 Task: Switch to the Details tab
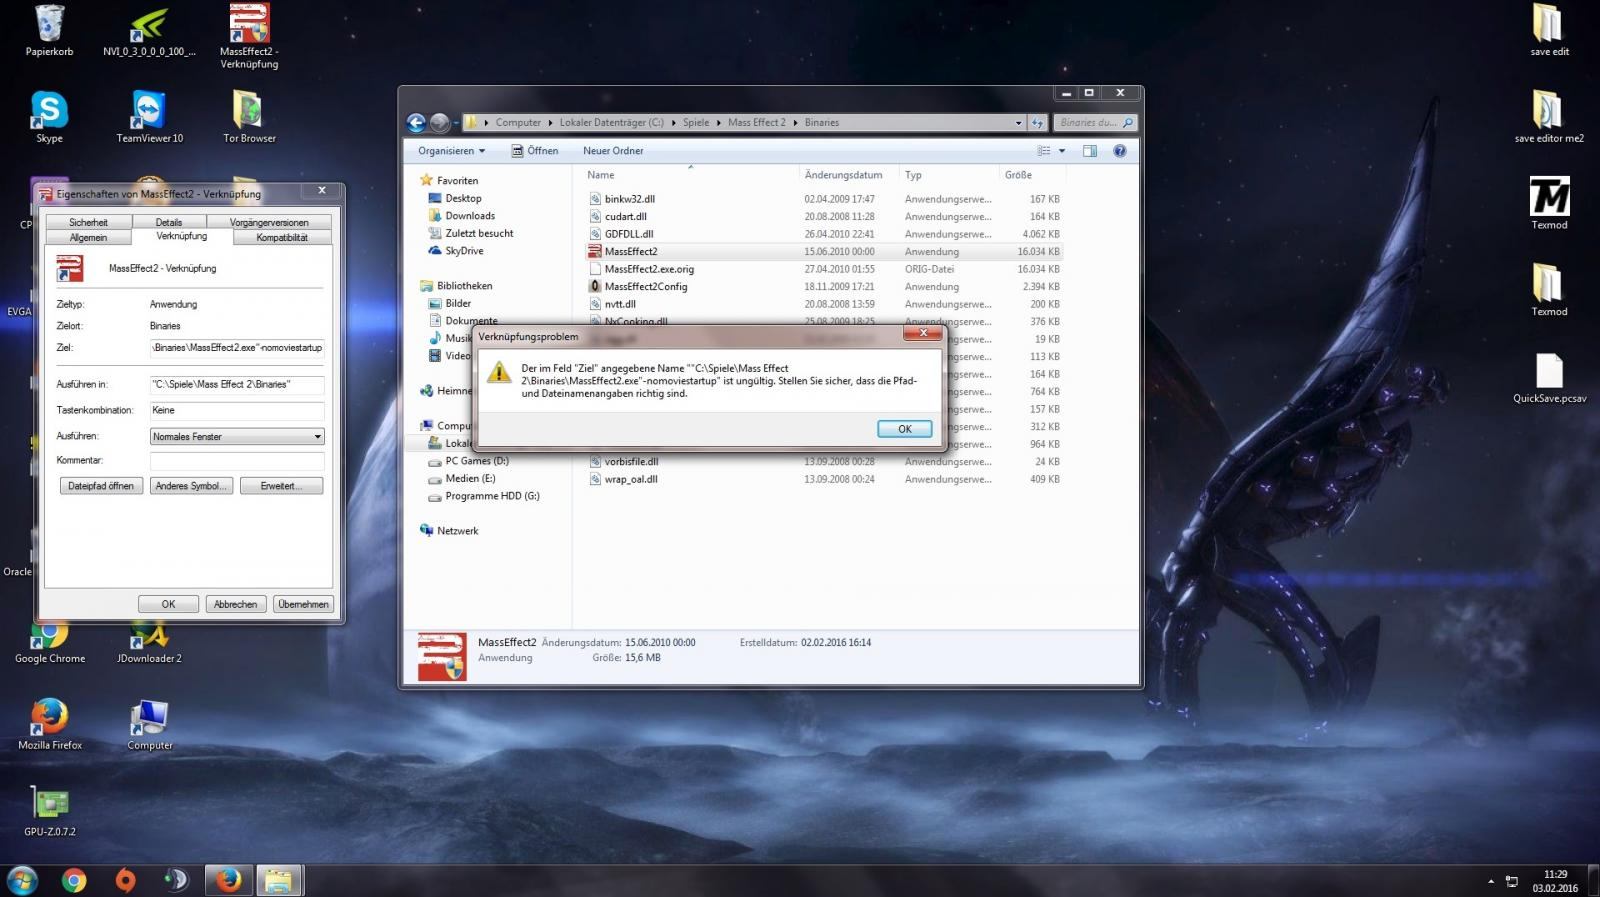pos(169,223)
